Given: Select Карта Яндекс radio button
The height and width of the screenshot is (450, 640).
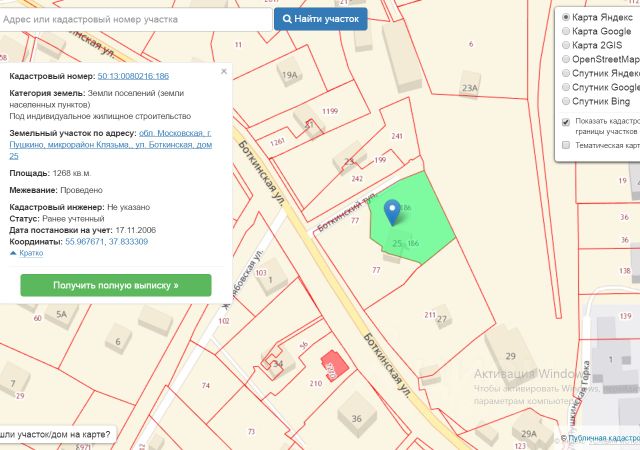Looking at the screenshot, I should (x=566, y=17).
